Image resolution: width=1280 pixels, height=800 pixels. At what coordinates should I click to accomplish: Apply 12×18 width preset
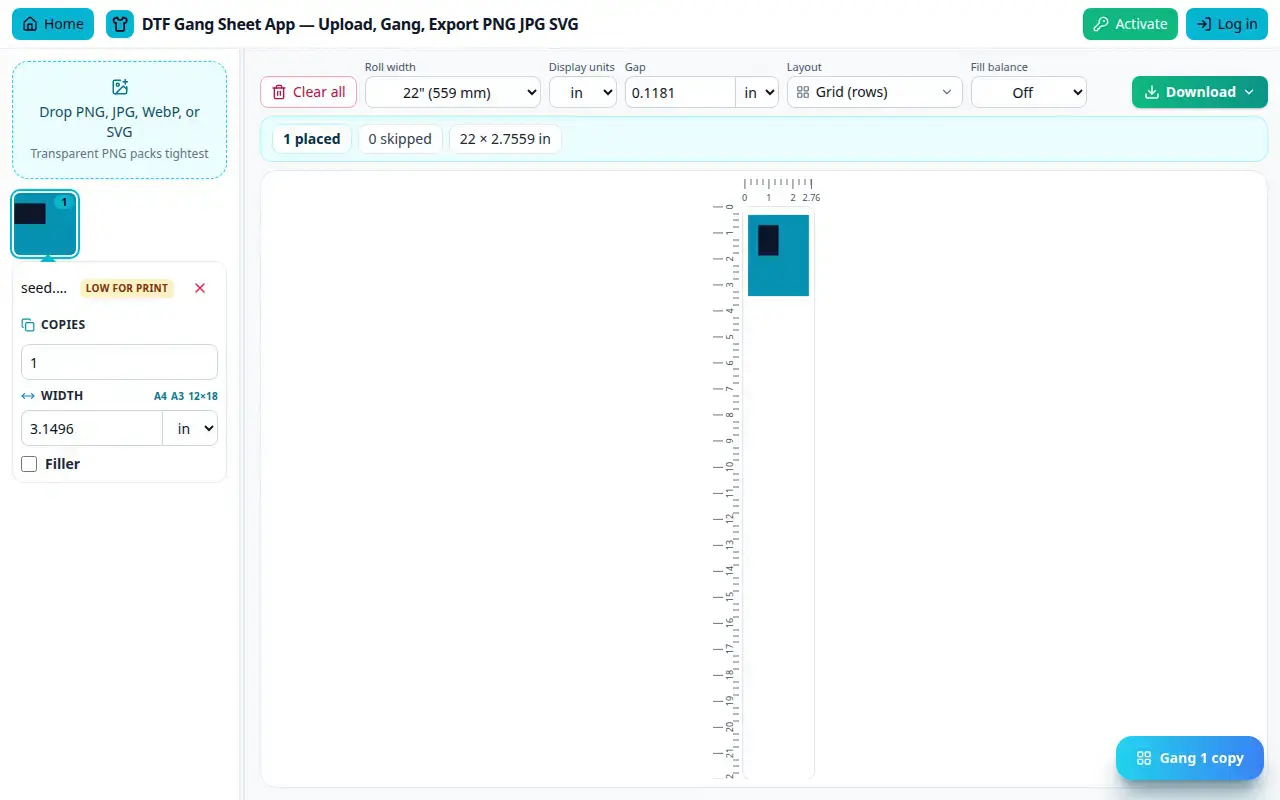203,396
